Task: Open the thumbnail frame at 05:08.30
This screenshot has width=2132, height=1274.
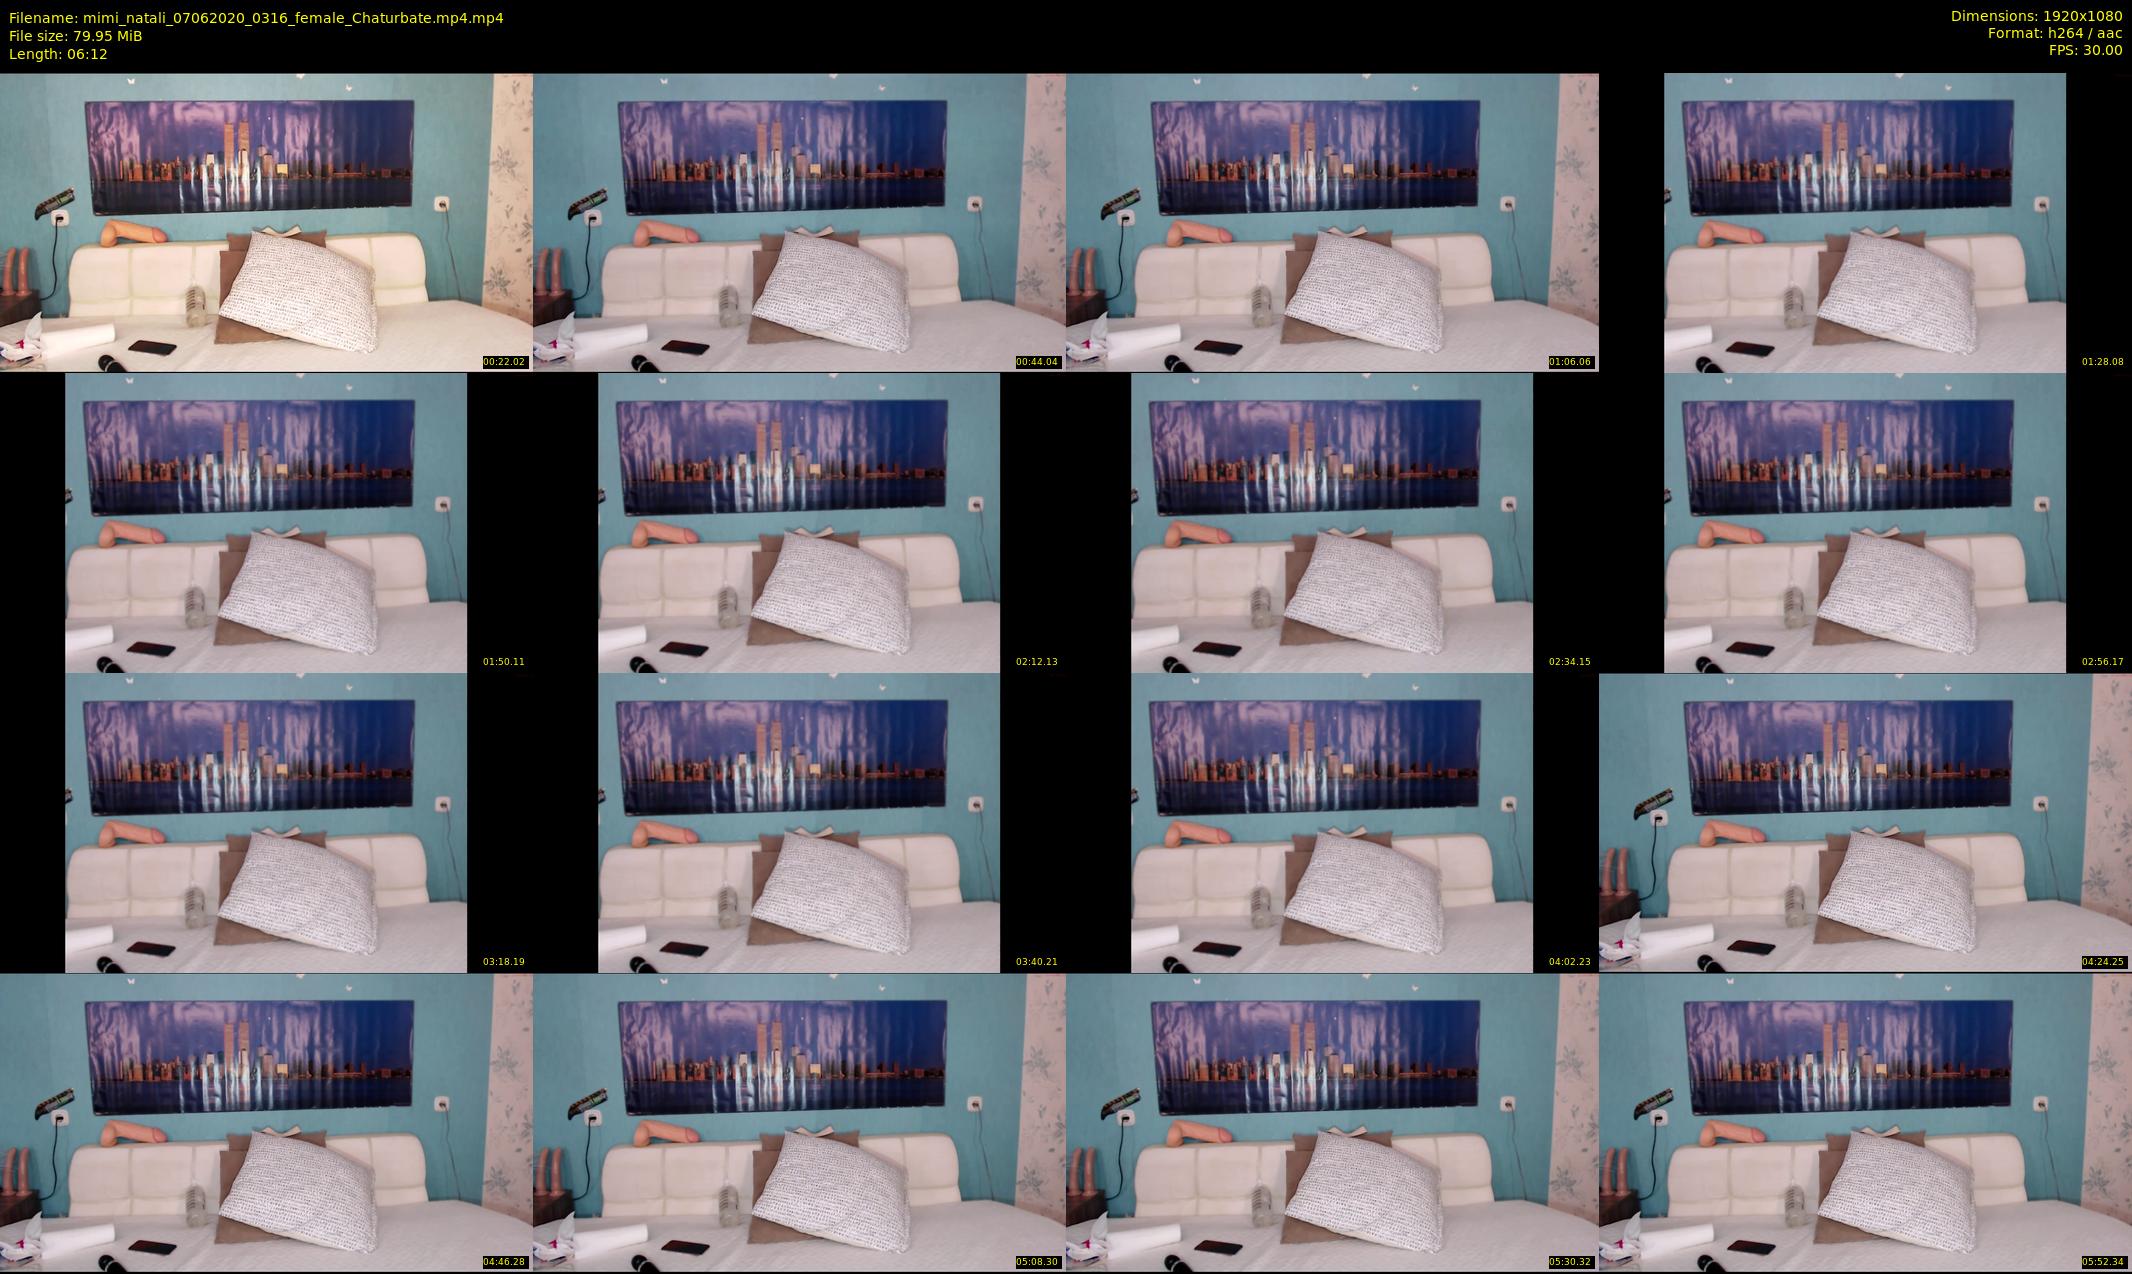Action: (x=799, y=1122)
